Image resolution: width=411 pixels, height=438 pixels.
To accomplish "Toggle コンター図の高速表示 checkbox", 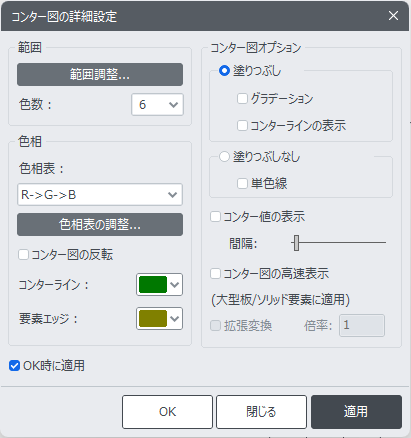I will 216,274.
